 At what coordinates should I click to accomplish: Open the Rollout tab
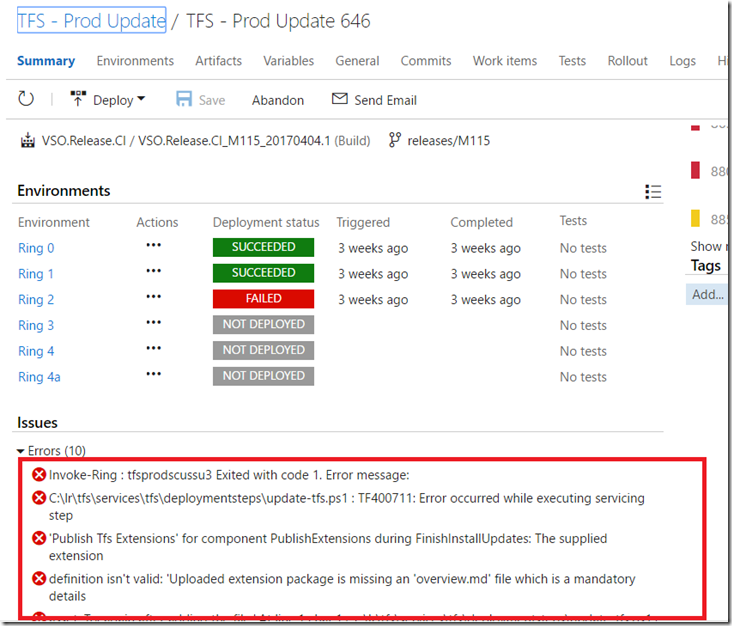(627, 61)
